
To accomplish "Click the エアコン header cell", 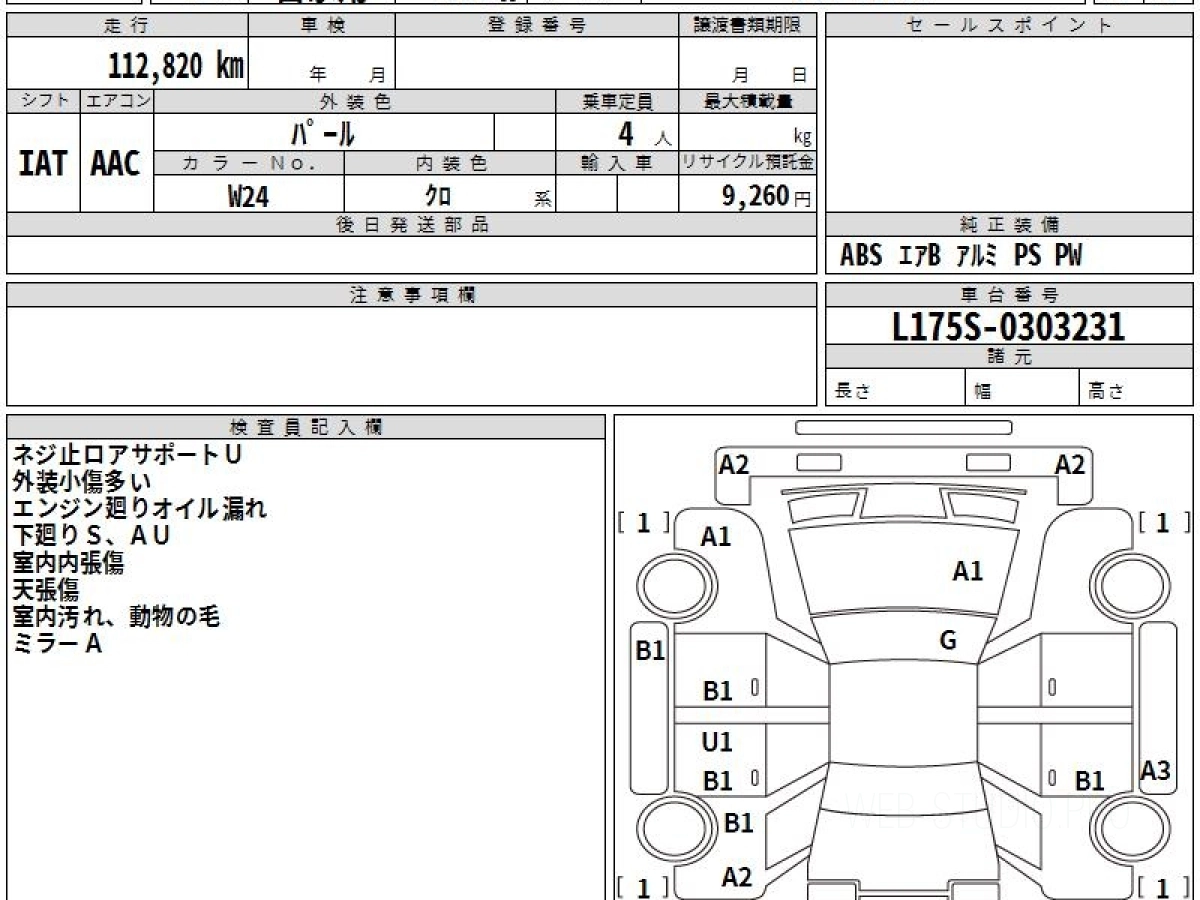I will pyautogui.click(x=117, y=101).
